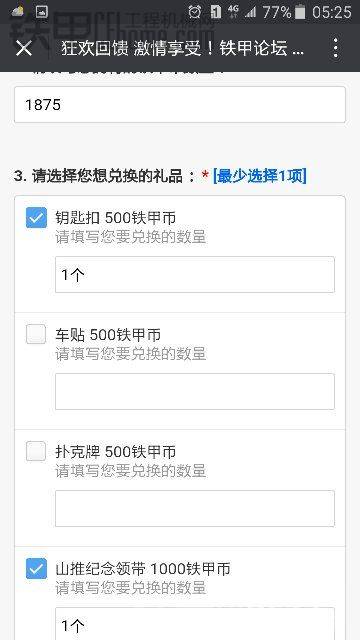Tap the 4G signal indicator icon
Viewport: 360px width, 640px height.
tap(233, 11)
